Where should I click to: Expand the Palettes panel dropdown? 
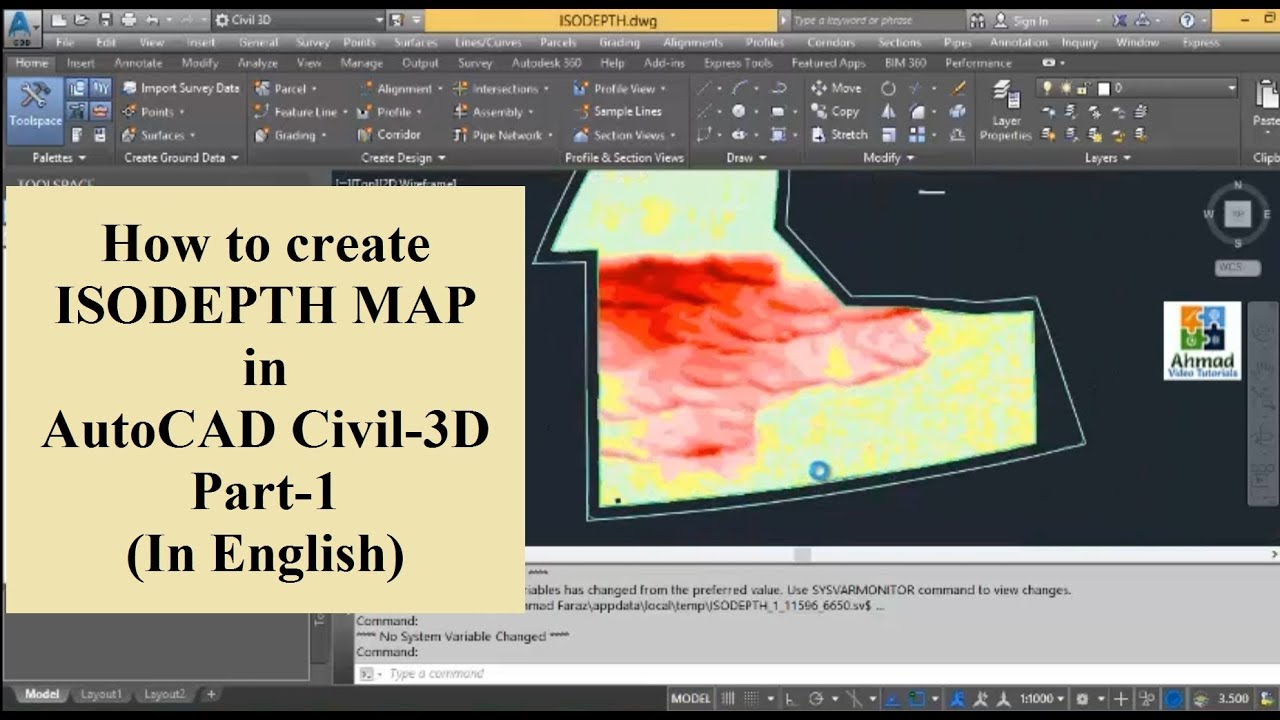59,157
